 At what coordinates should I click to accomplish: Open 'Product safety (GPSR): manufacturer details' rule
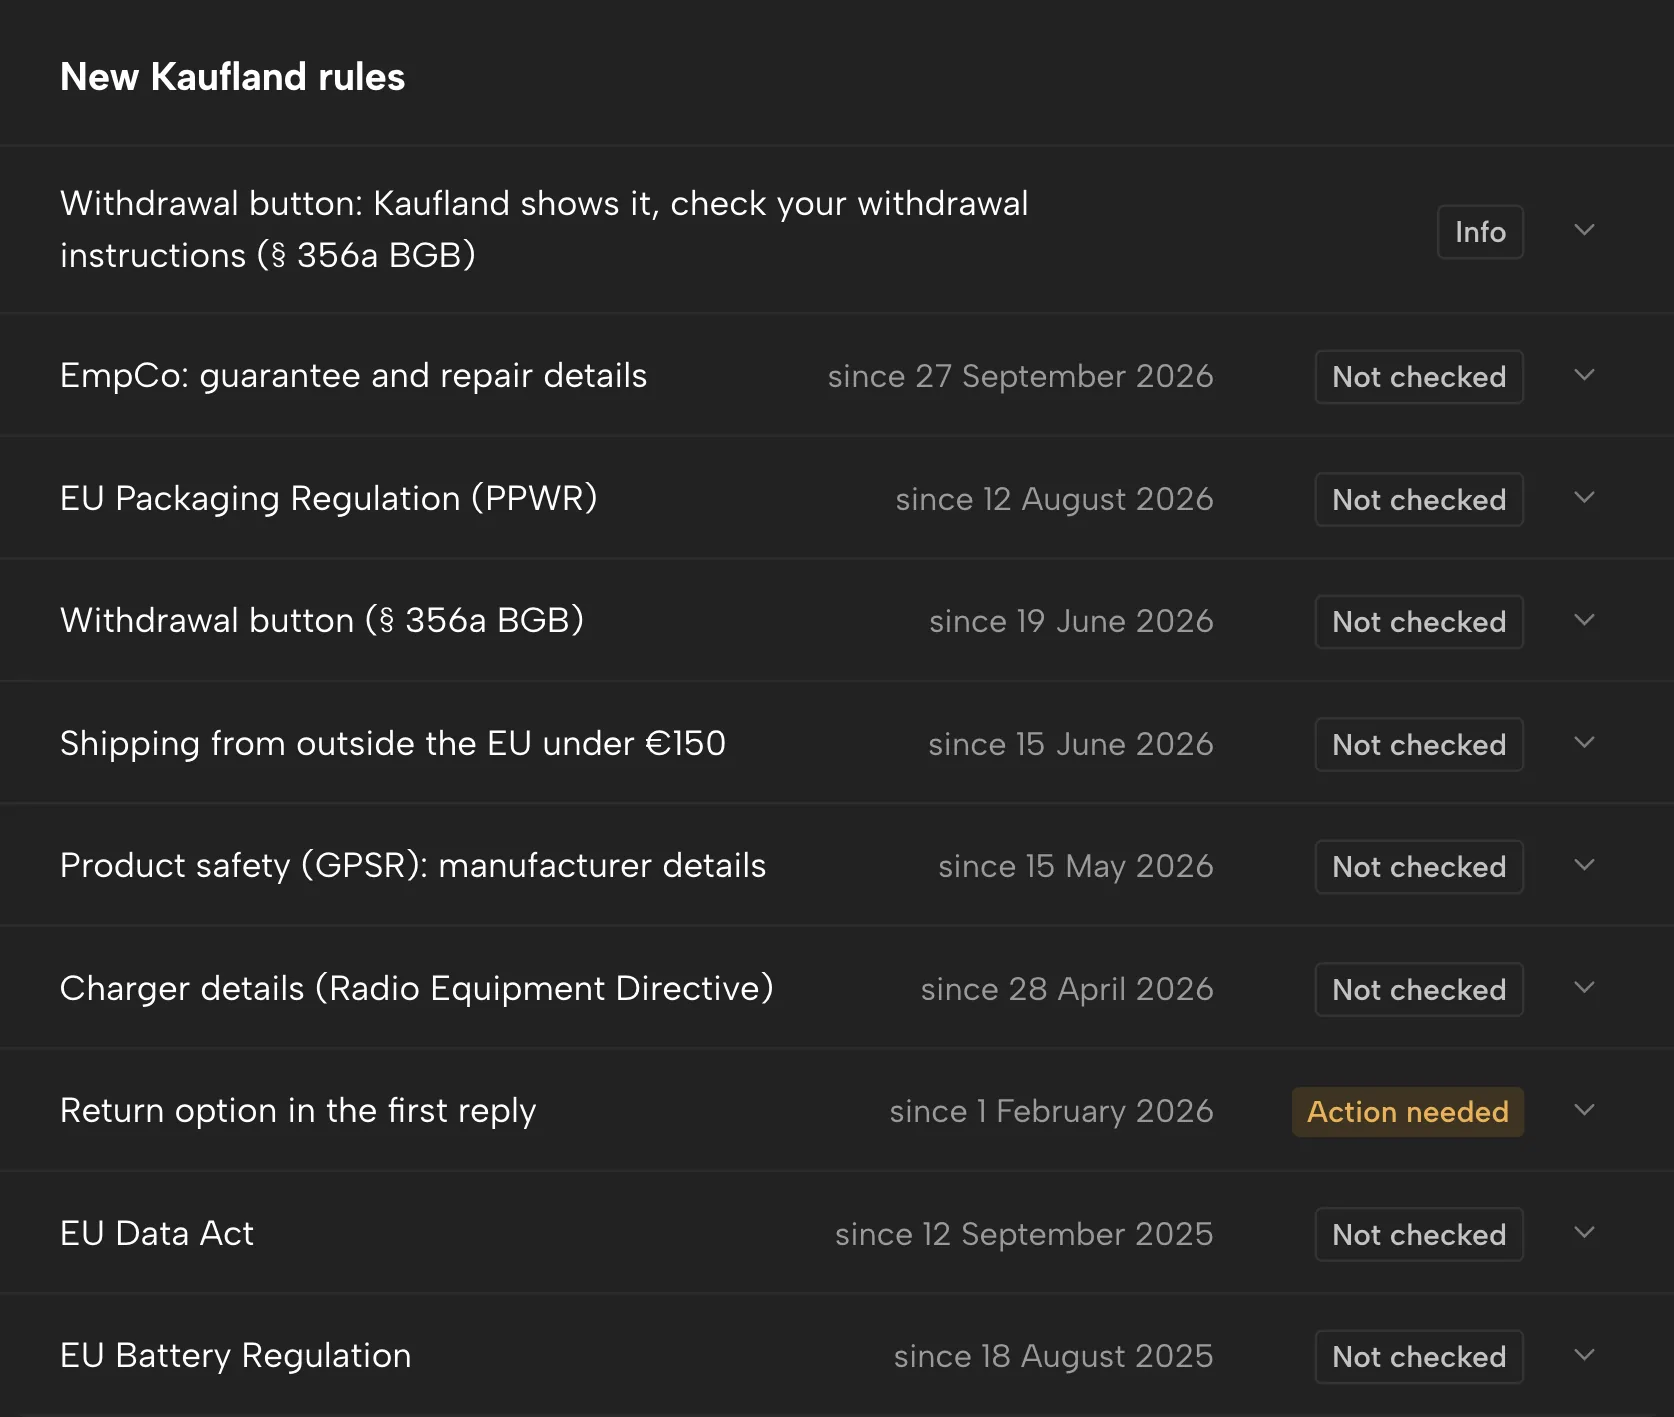tap(413, 866)
